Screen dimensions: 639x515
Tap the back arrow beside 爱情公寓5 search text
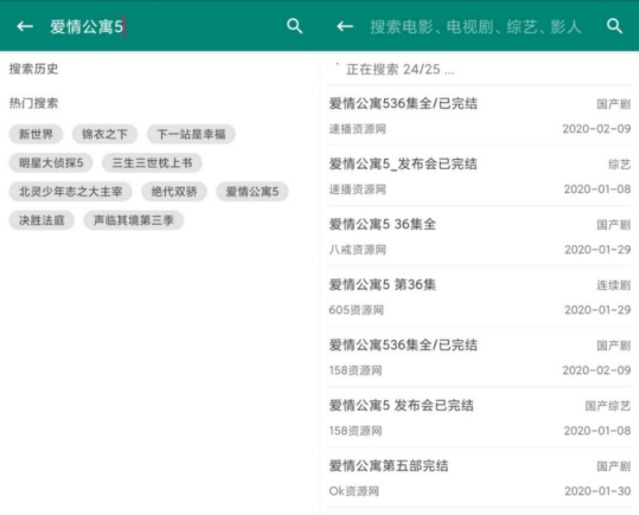(x=25, y=26)
